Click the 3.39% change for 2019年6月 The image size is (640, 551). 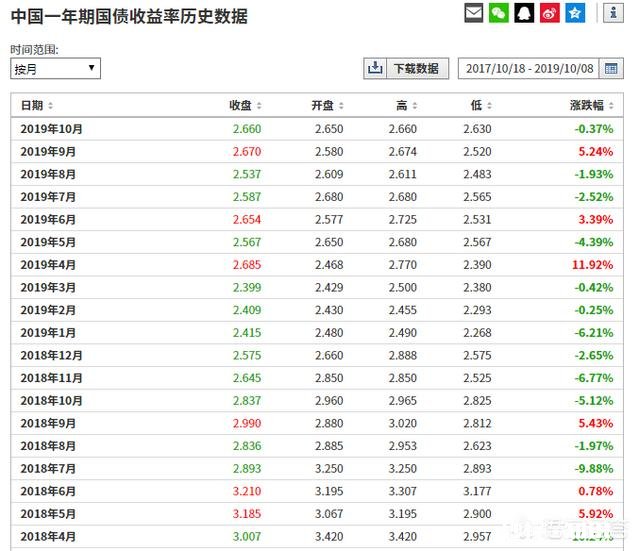click(x=596, y=220)
